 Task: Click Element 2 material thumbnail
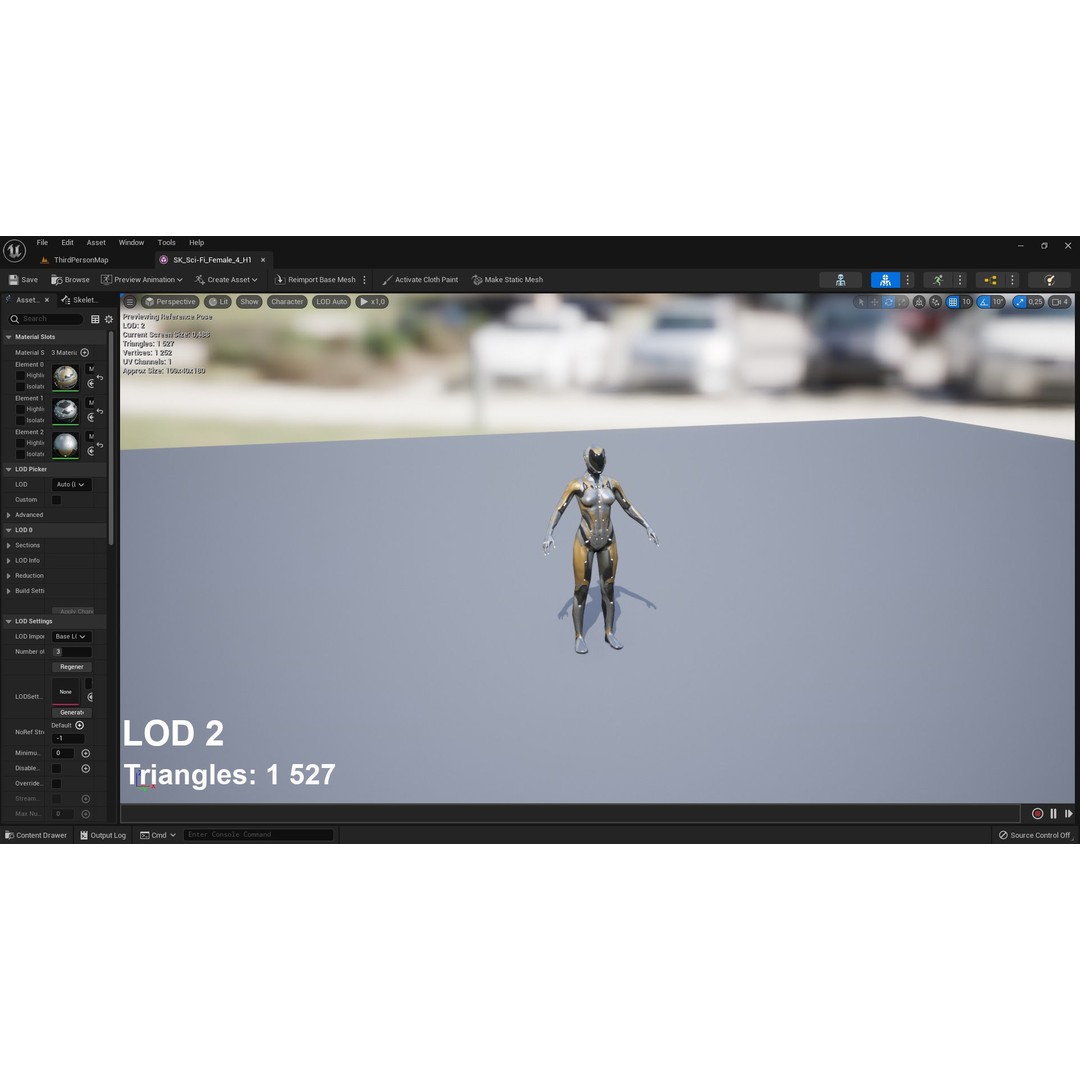click(x=65, y=446)
